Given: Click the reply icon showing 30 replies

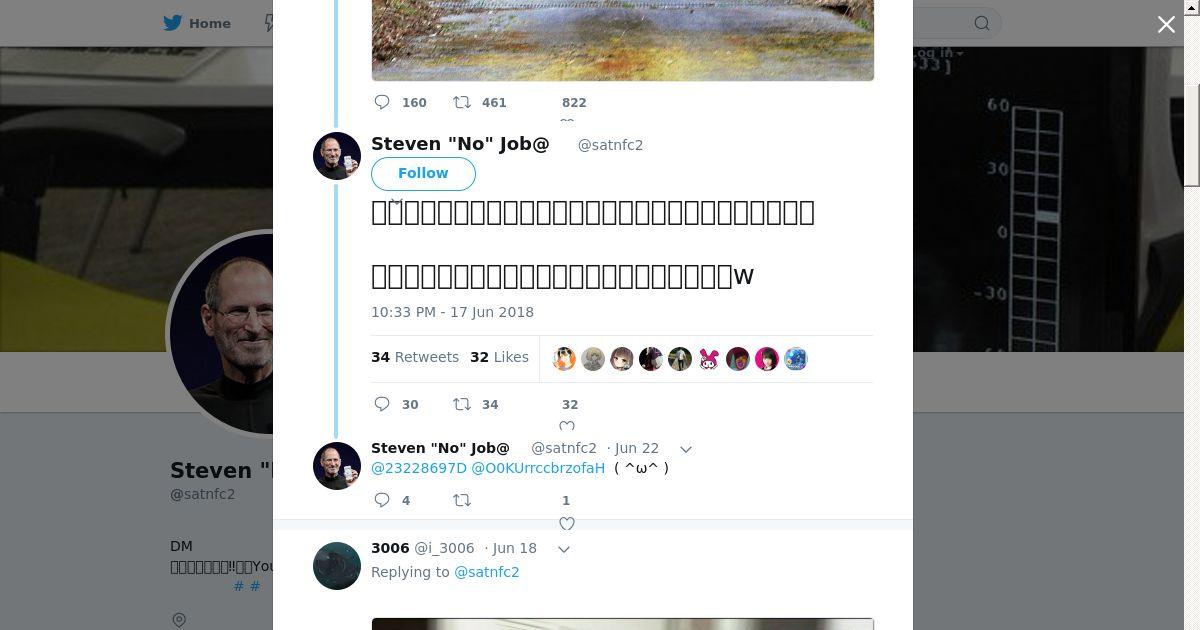Looking at the screenshot, I should click(382, 404).
